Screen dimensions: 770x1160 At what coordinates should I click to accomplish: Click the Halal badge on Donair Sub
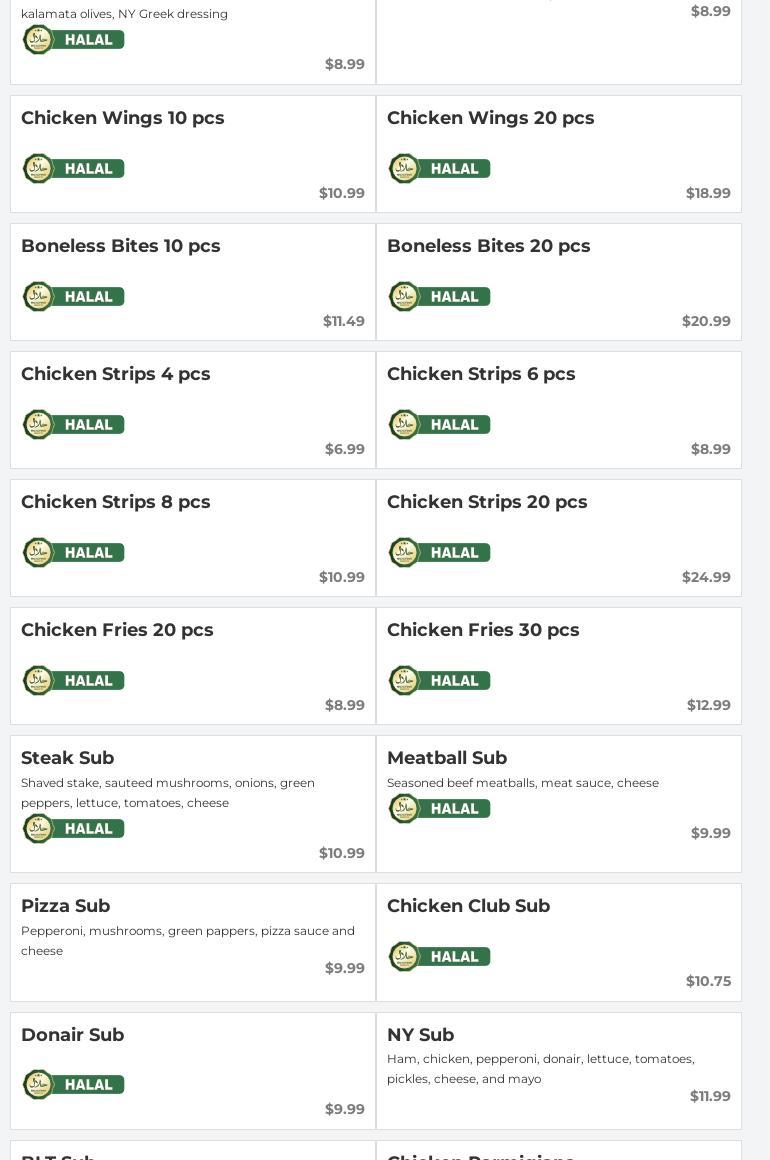(x=74, y=1084)
